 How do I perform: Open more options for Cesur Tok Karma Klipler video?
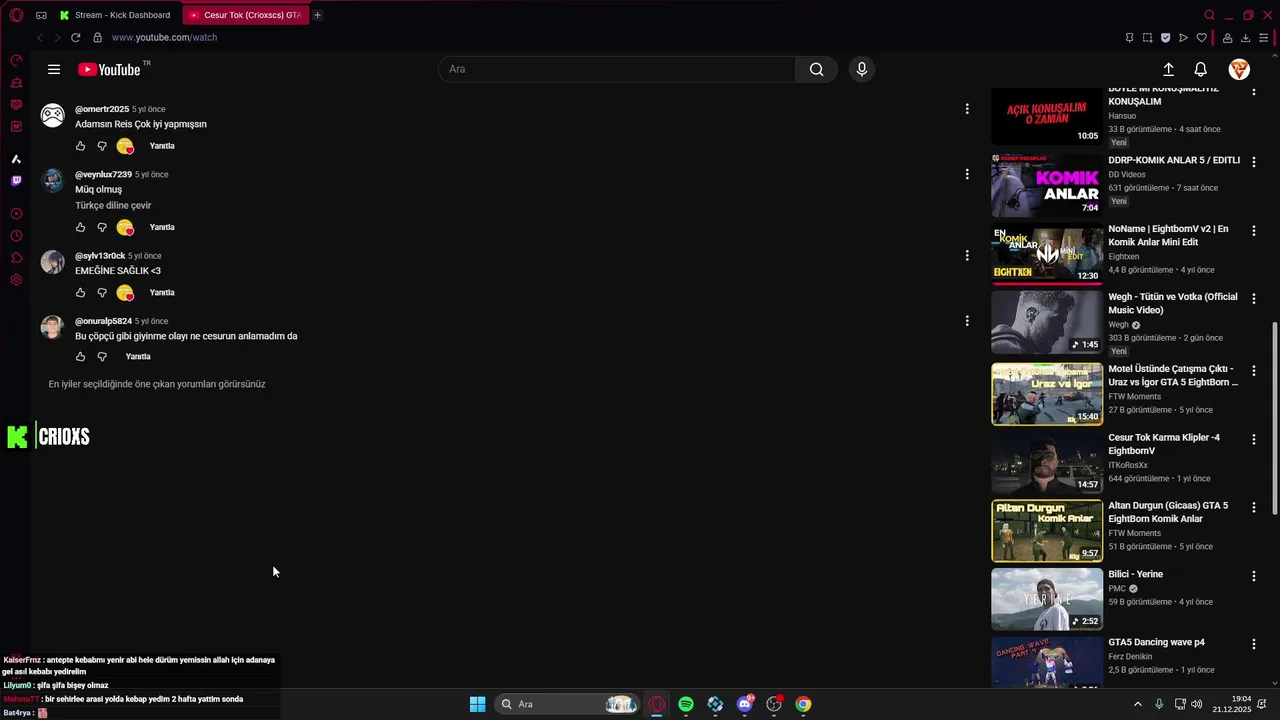[1253, 439]
